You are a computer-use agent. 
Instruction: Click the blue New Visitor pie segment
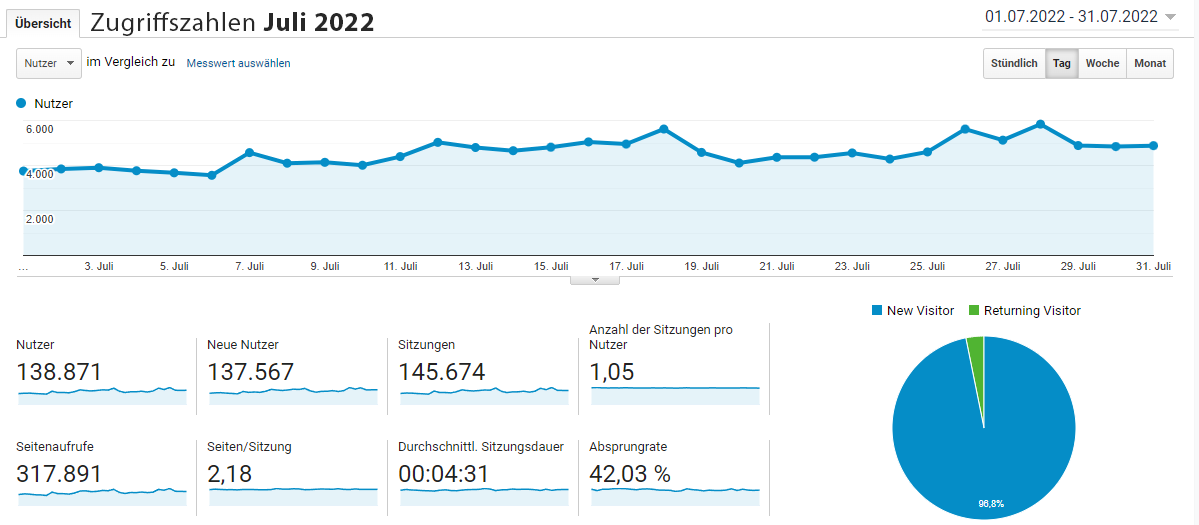tap(984, 440)
